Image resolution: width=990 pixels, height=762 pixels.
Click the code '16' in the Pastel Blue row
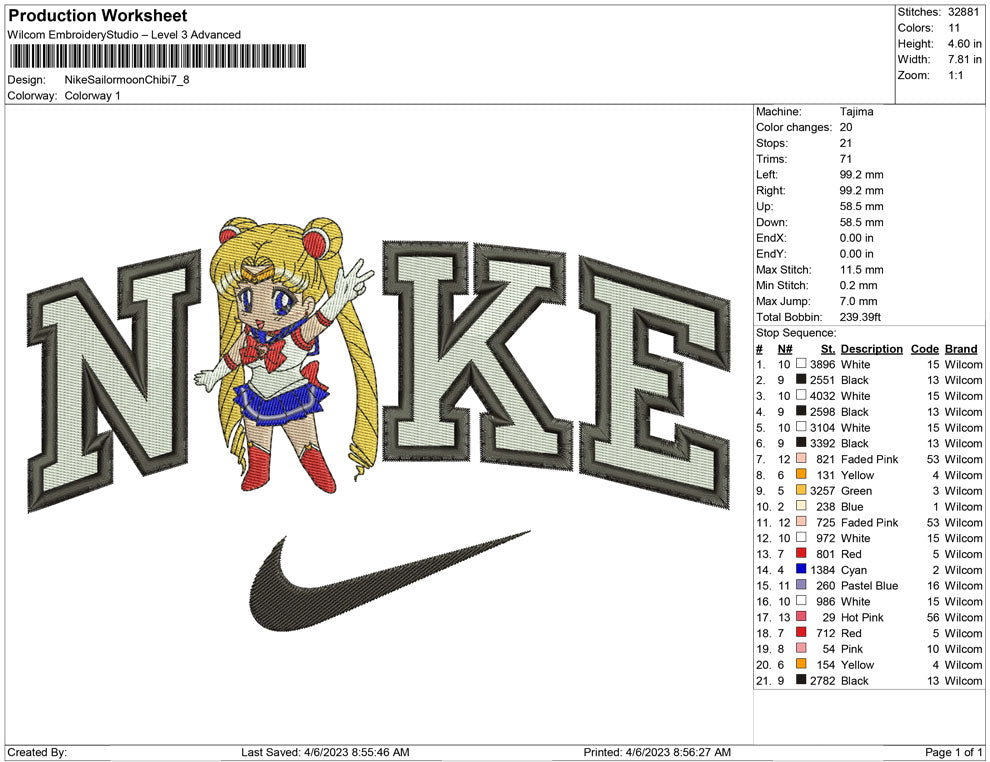point(933,585)
